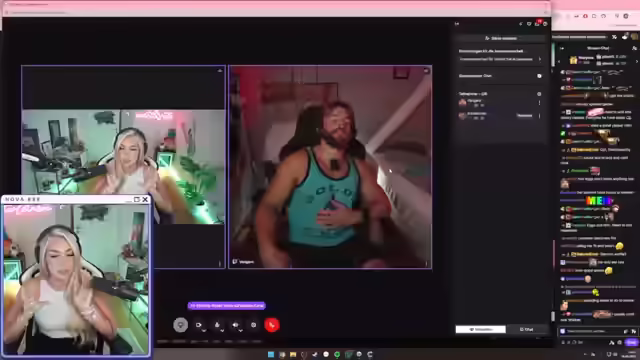
Task: Close the NOVA BEE overlay window
Action: (x=145, y=200)
